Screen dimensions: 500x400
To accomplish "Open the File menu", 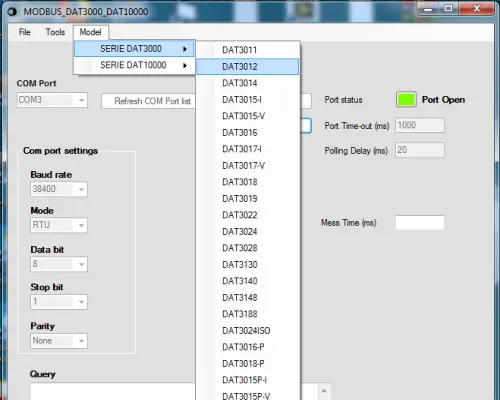I will tap(25, 32).
